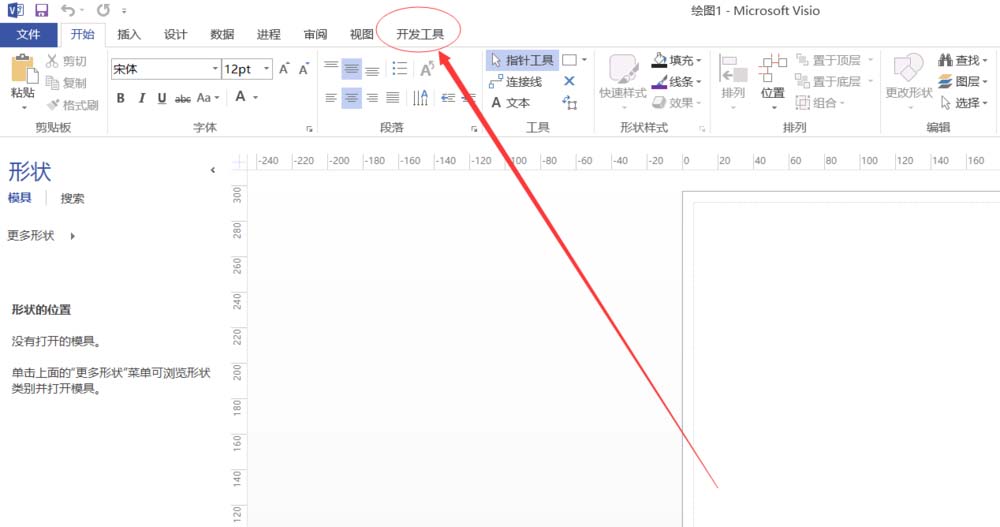Toggle align text right
The height and width of the screenshot is (527, 1000).
(372, 98)
